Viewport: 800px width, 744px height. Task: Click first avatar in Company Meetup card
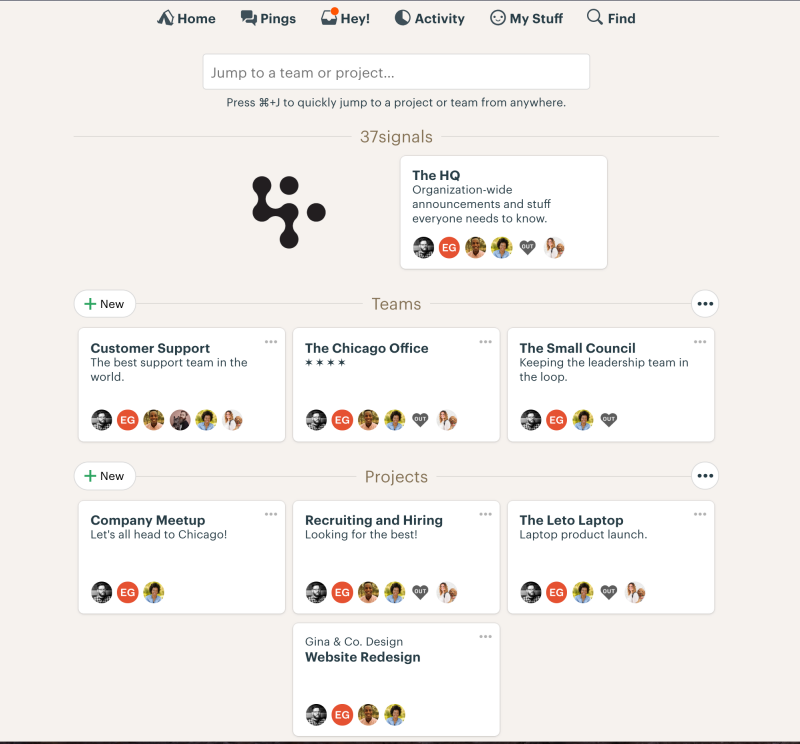point(102,592)
